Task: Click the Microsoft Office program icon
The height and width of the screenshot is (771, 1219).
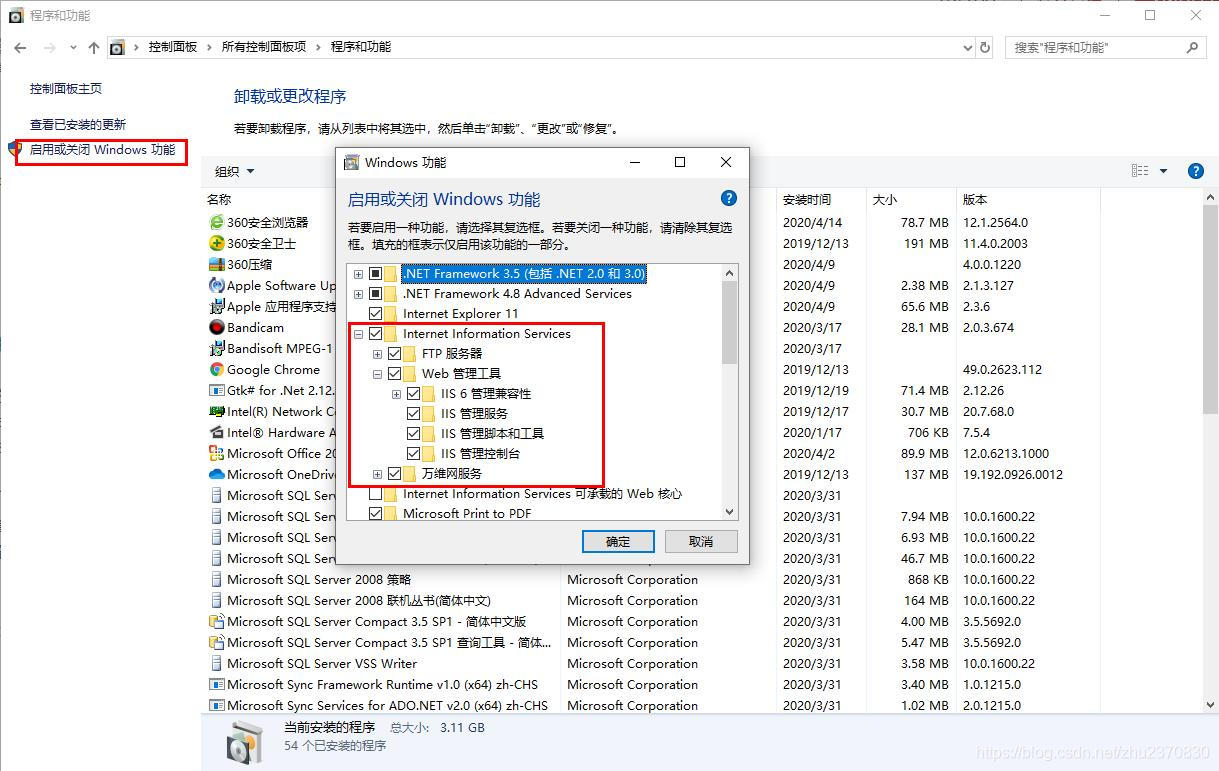Action: (x=216, y=453)
